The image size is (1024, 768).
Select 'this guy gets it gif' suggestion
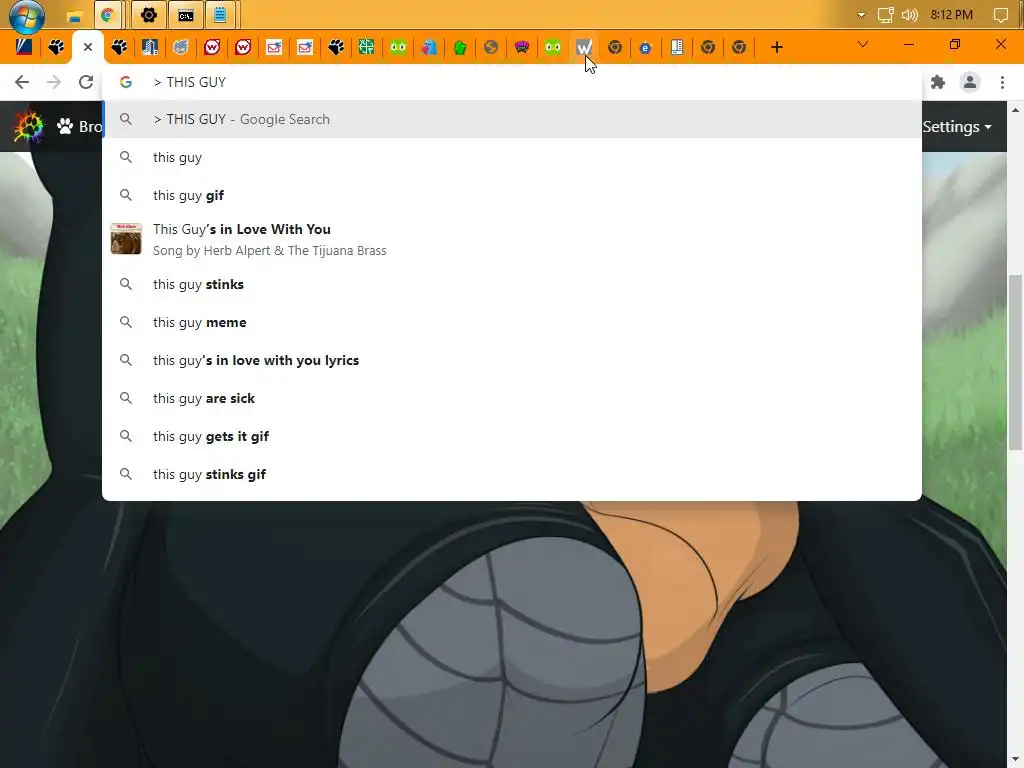pyautogui.click(x=512, y=436)
